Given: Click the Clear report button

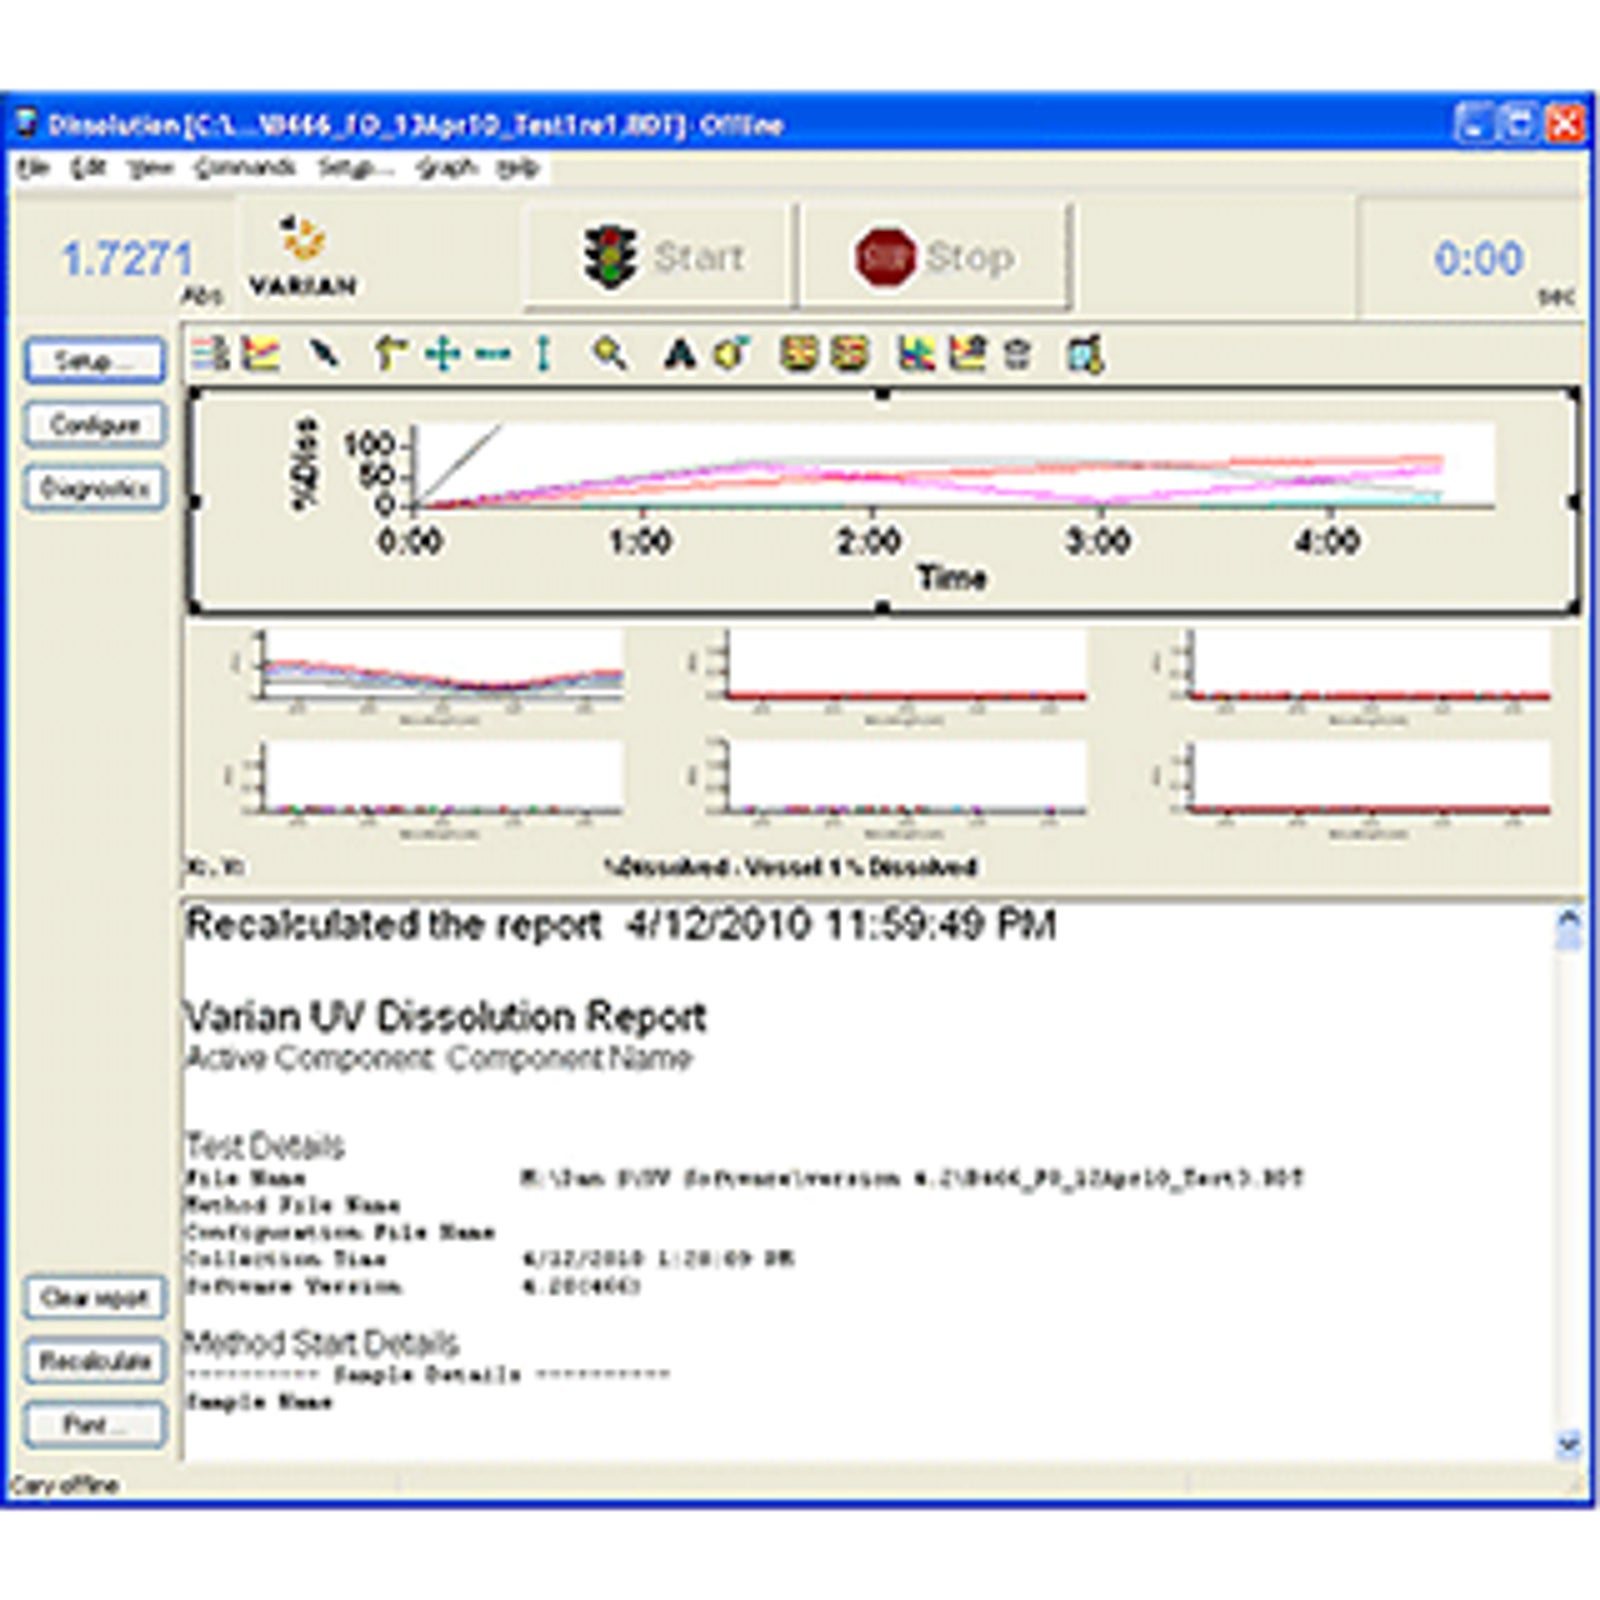Looking at the screenshot, I should pyautogui.click(x=95, y=1298).
